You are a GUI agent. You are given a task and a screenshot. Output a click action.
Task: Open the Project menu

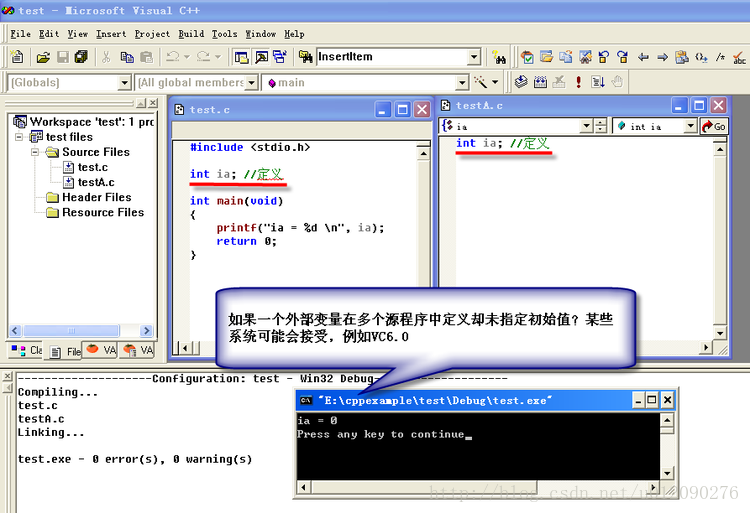[x=152, y=34]
